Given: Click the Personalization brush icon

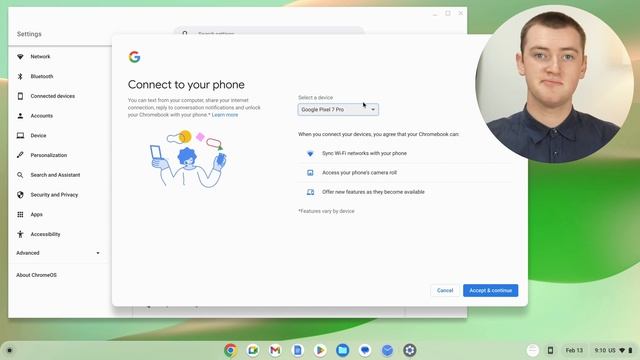Looking at the screenshot, I should pyautogui.click(x=20, y=155).
